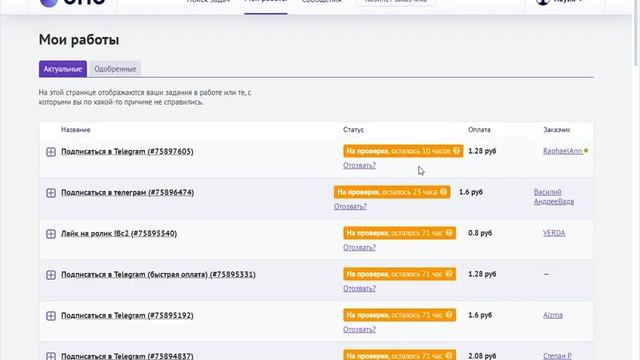Click help icon in status badge of #75895331
The width and height of the screenshot is (640, 360).
[x=449, y=274]
